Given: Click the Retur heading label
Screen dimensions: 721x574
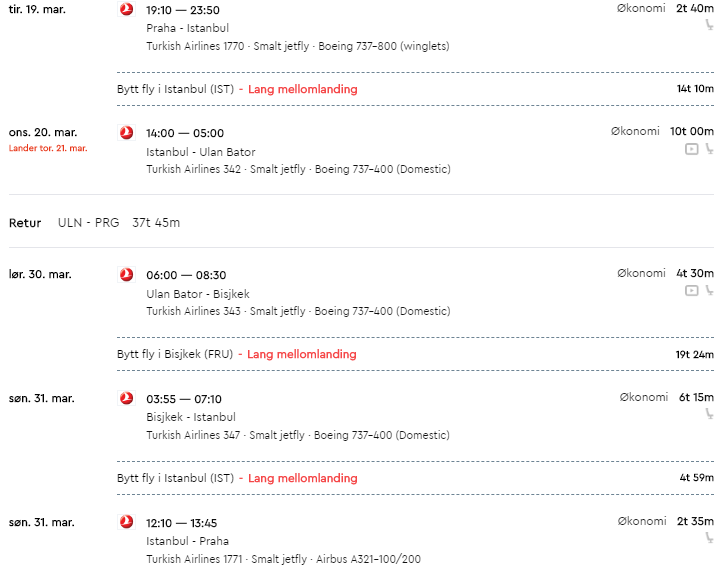Looking at the screenshot, I should coord(25,223).
